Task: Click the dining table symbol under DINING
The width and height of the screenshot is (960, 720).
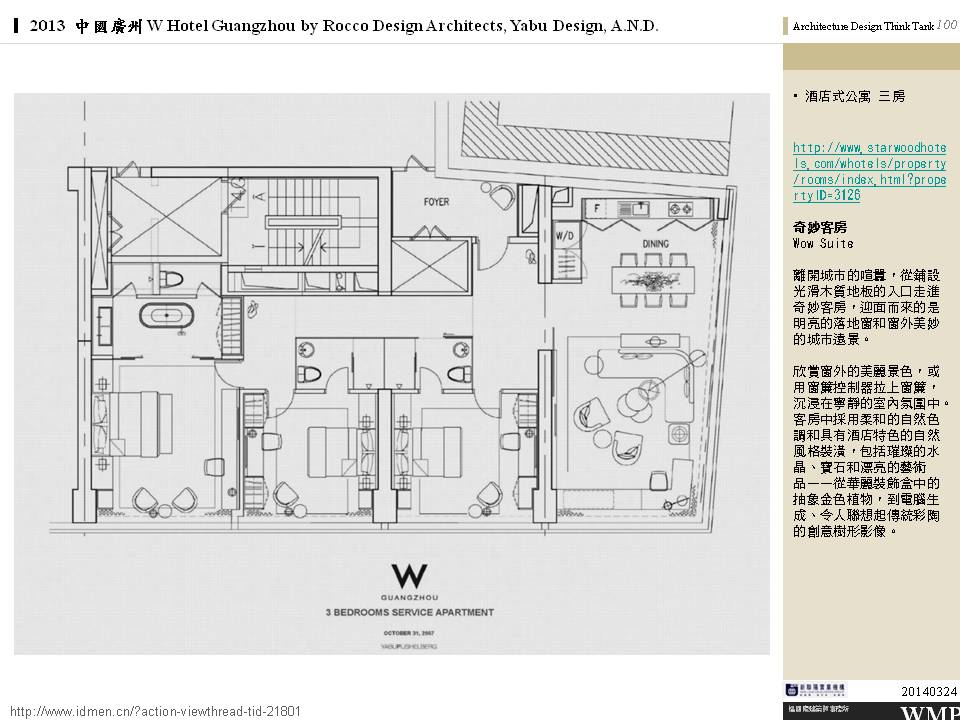Action: coord(654,279)
